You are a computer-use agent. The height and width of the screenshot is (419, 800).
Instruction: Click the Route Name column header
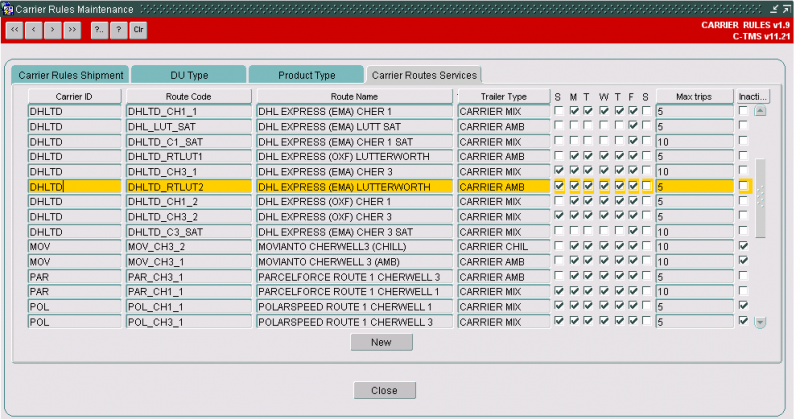[x=355, y=96]
